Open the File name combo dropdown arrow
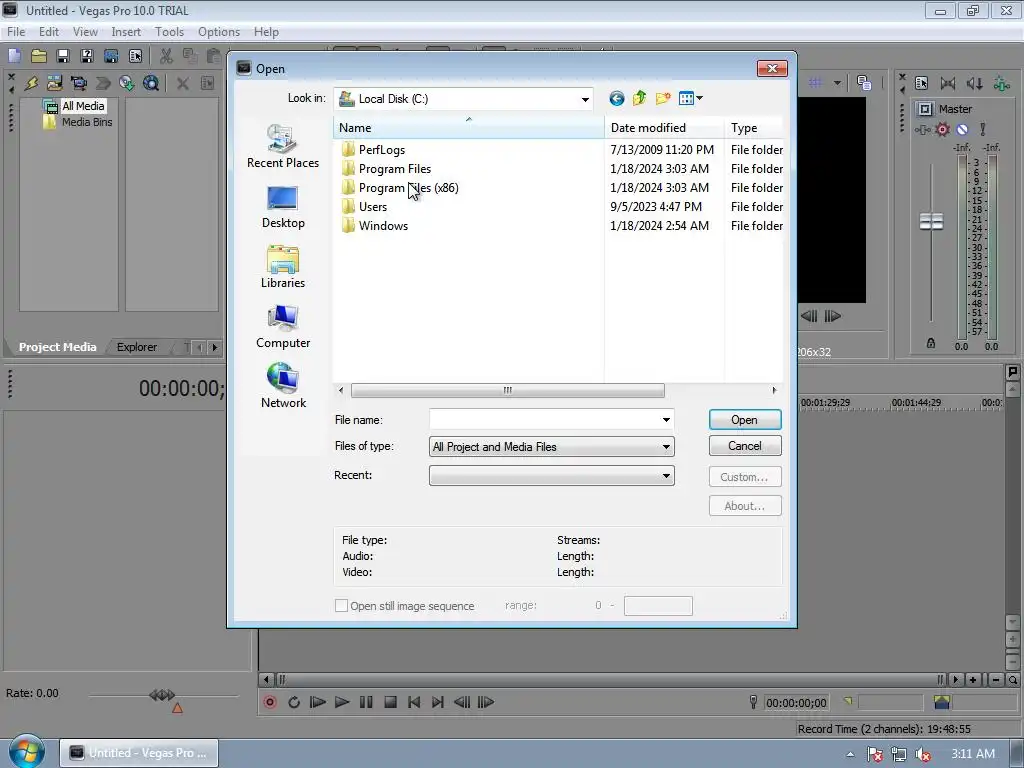Viewport: 1024px width, 768px height. point(666,420)
